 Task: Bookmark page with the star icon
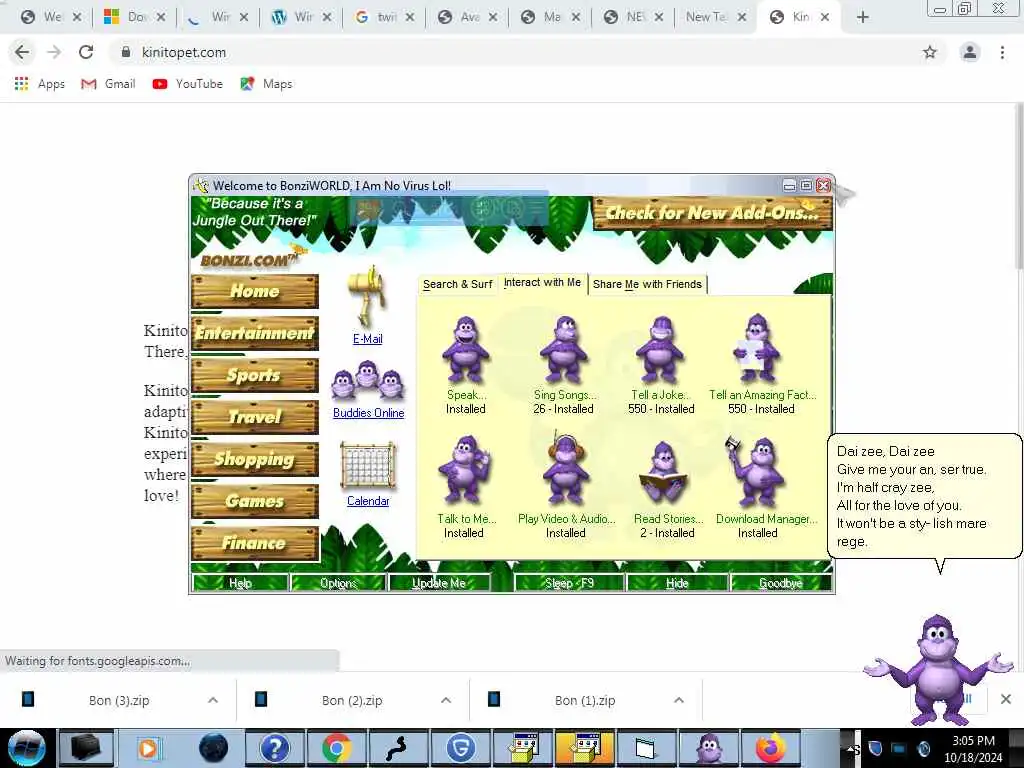point(930,52)
